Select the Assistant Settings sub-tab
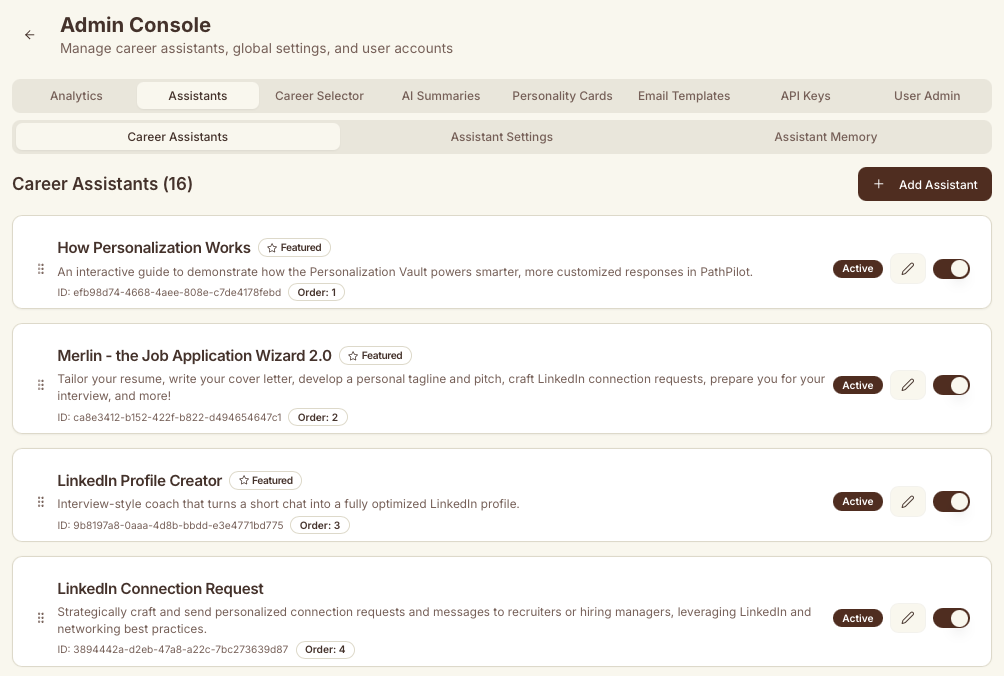 pos(501,137)
